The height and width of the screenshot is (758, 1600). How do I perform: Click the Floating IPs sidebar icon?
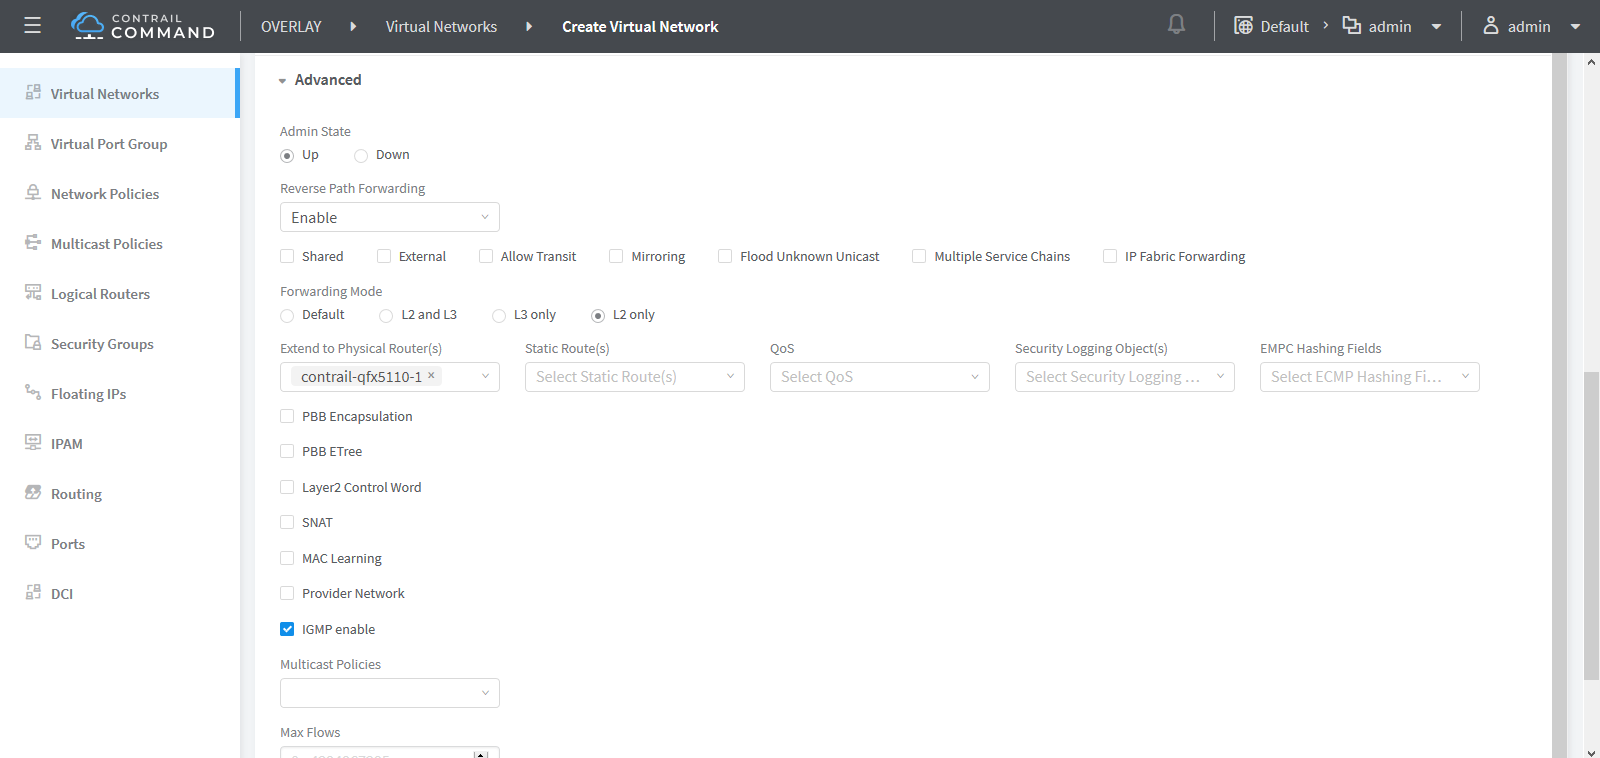(33, 393)
